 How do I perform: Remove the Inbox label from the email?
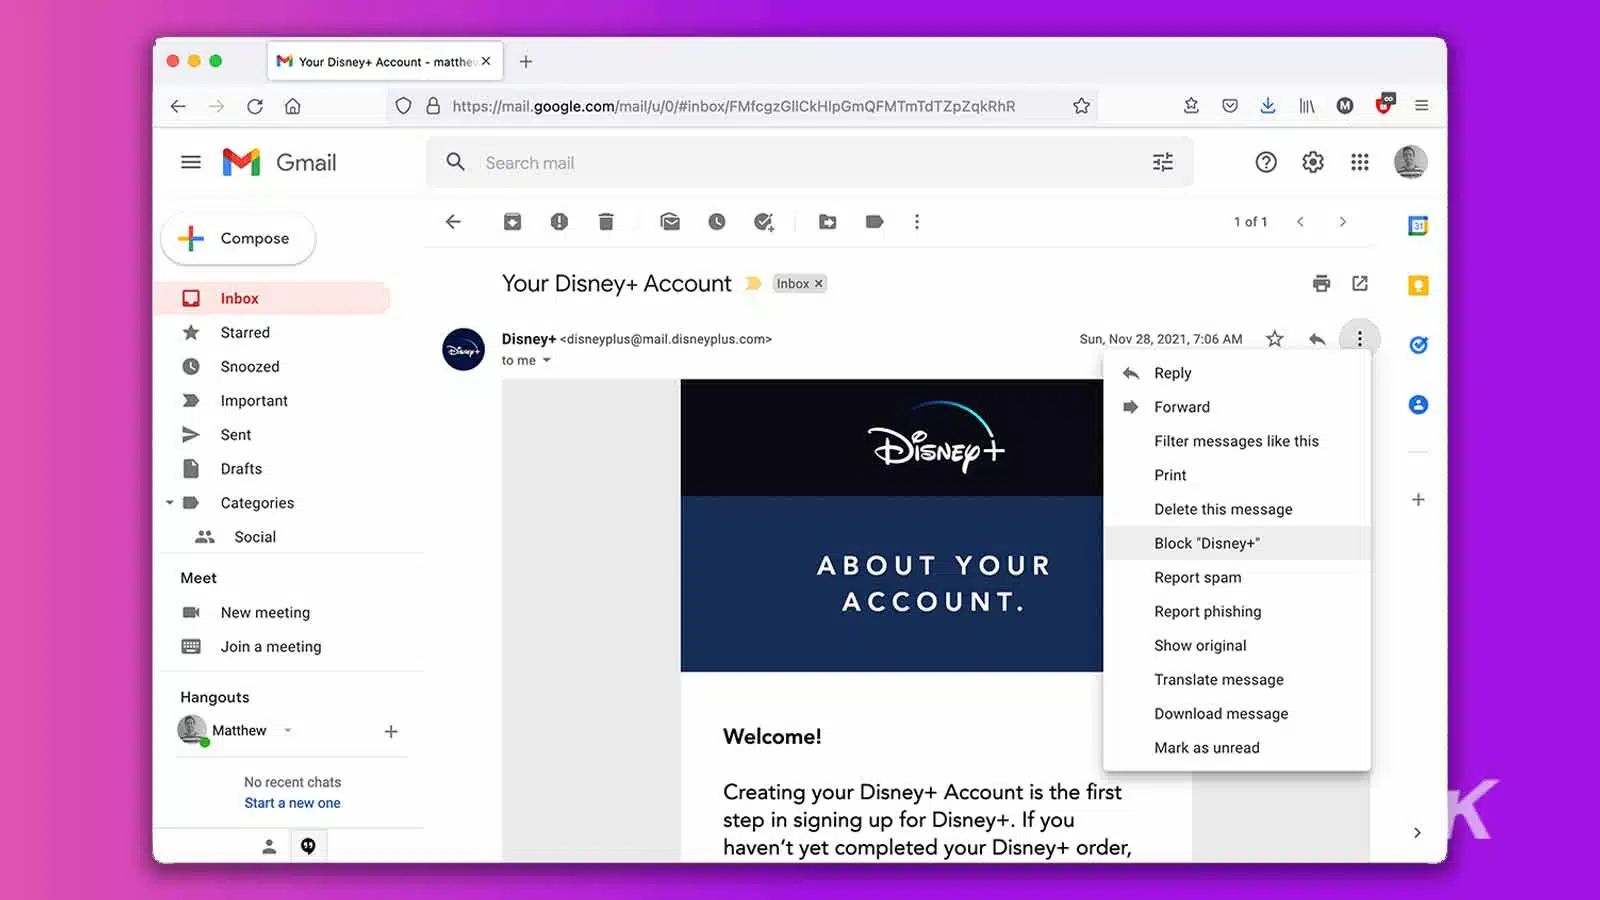point(817,283)
